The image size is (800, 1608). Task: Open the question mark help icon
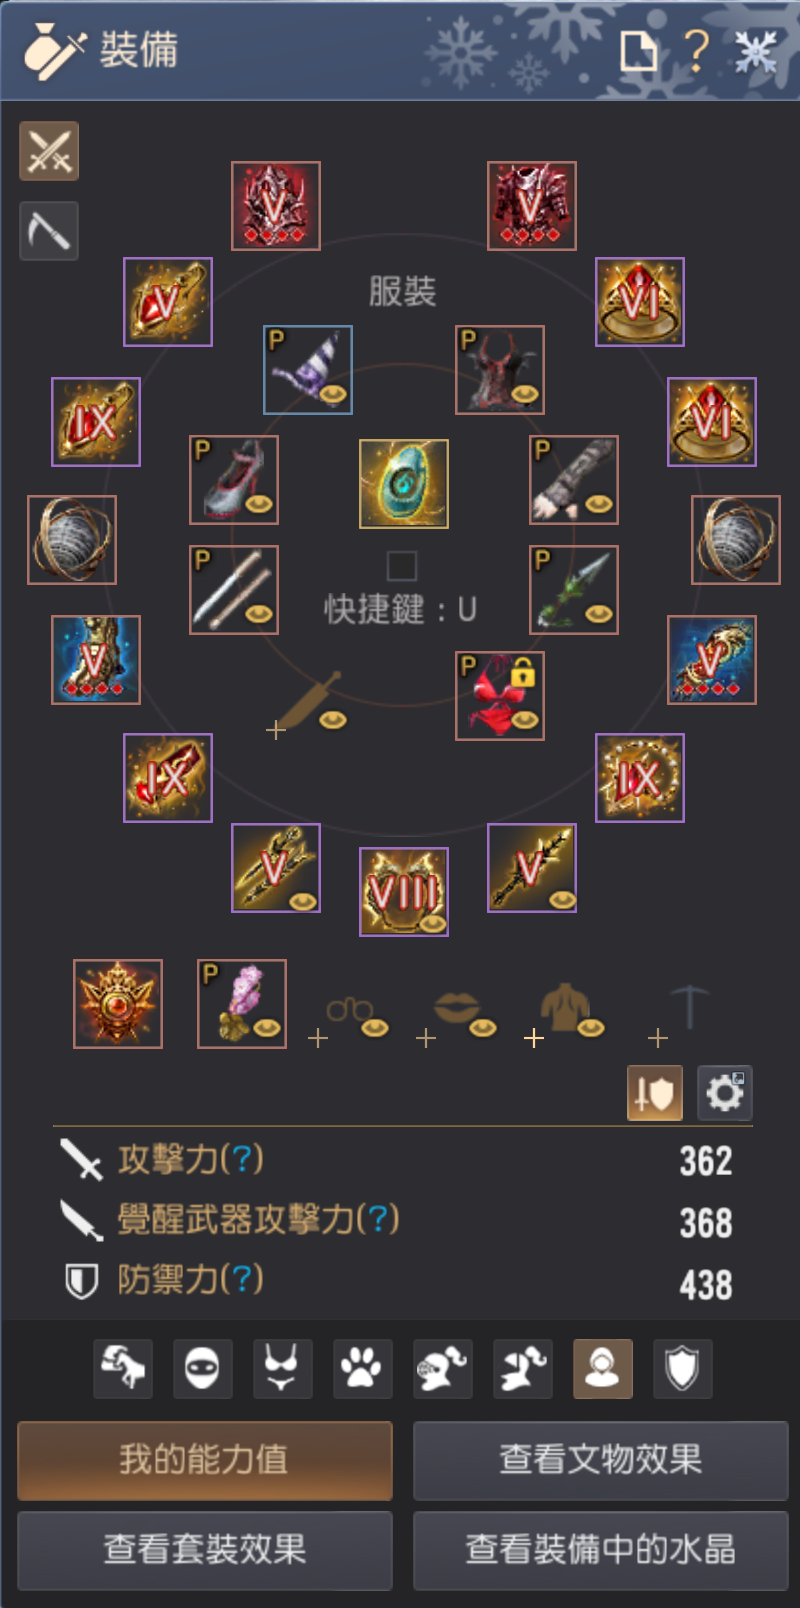tap(697, 50)
